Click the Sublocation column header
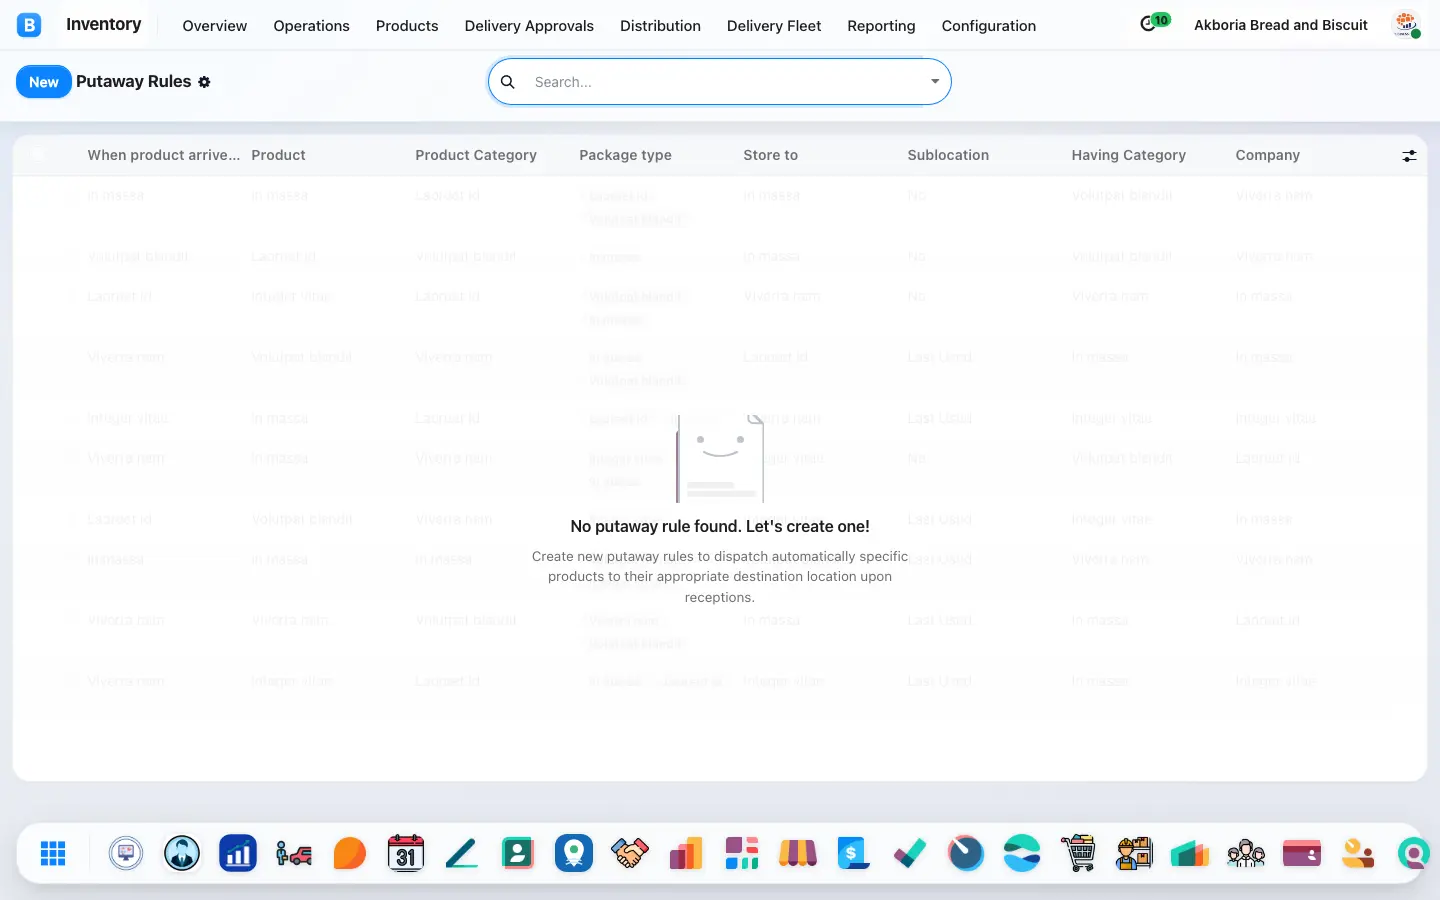The image size is (1440, 900). (948, 155)
